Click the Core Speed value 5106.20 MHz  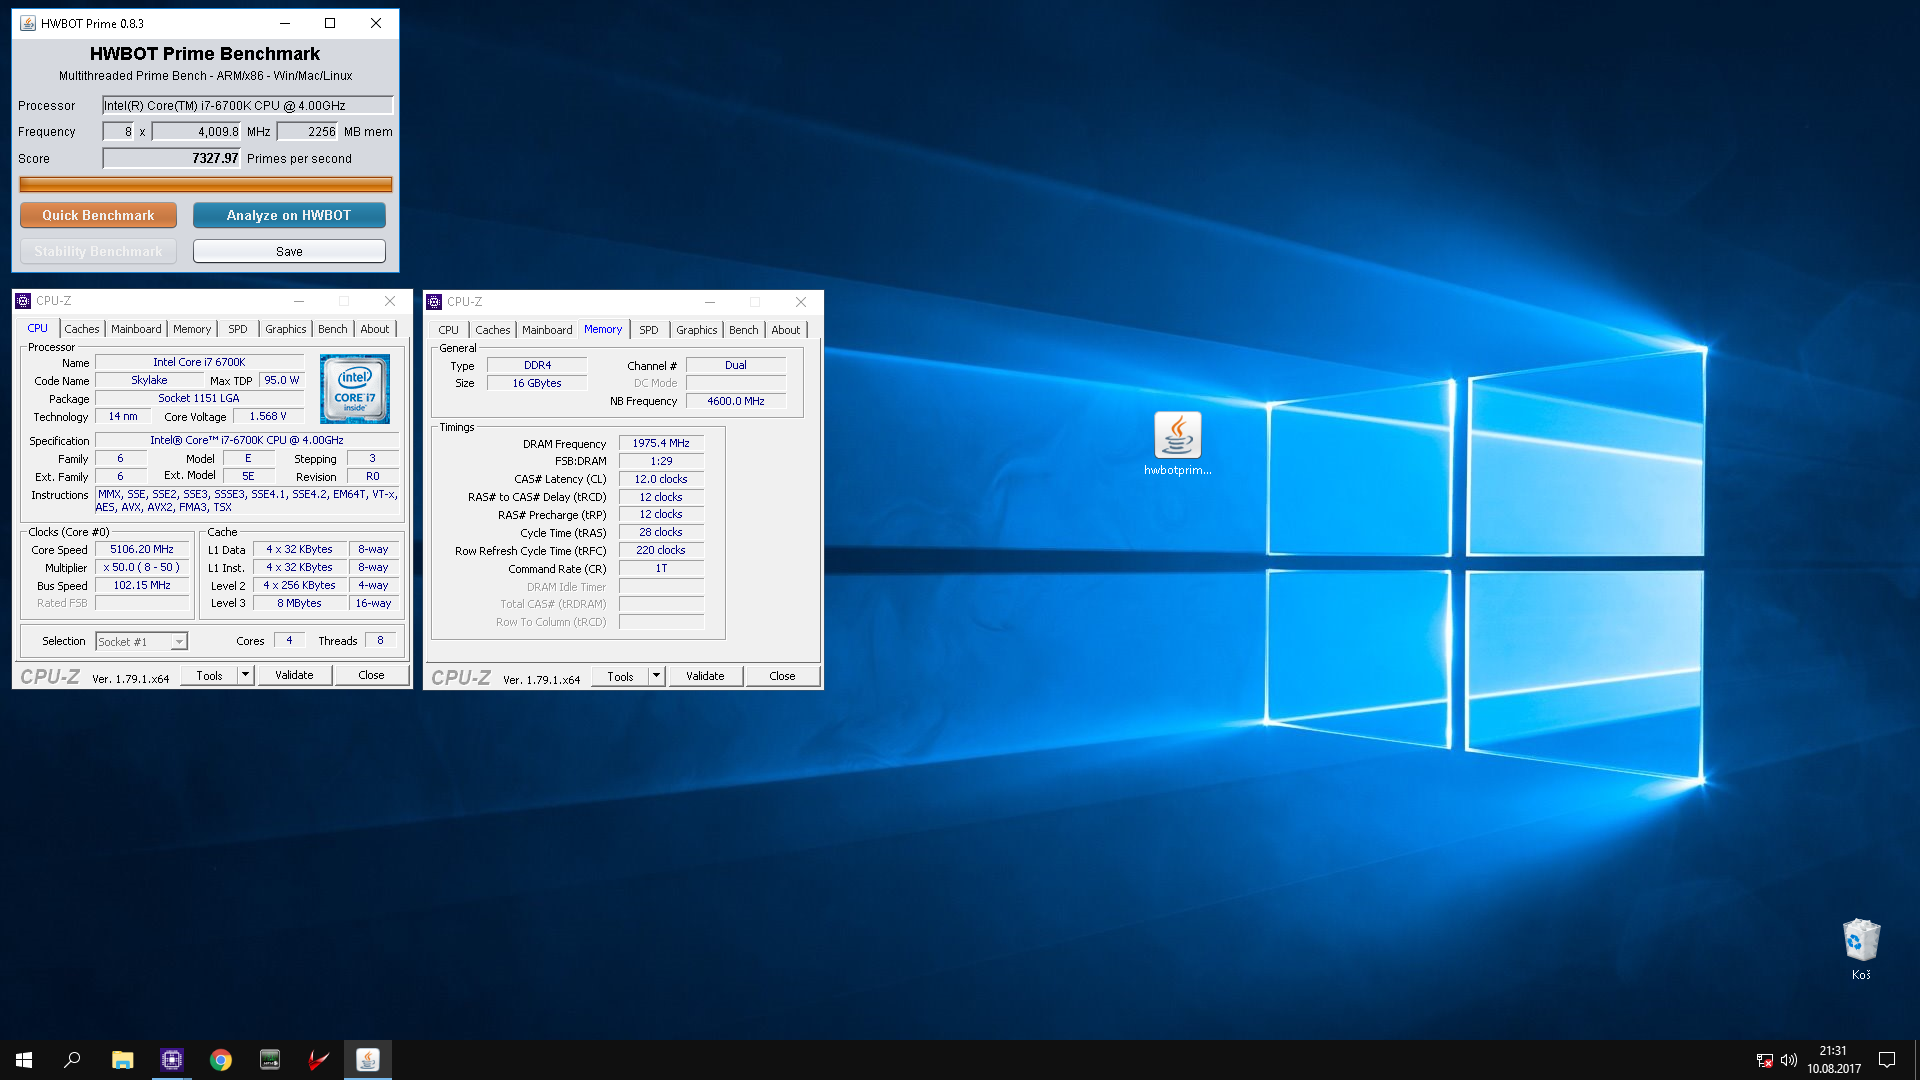(x=142, y=549)
